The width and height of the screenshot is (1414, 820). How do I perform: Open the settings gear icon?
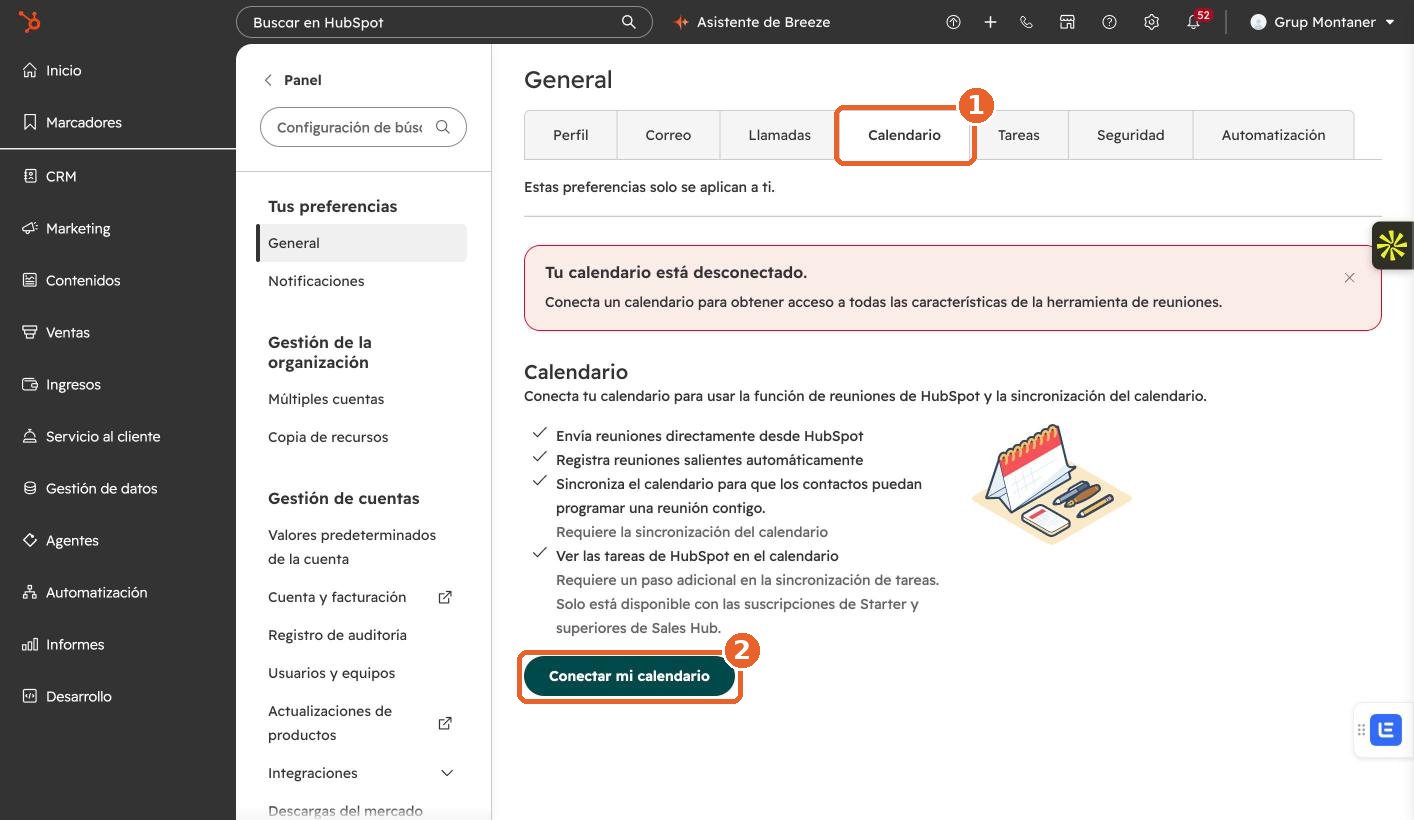1151,22
